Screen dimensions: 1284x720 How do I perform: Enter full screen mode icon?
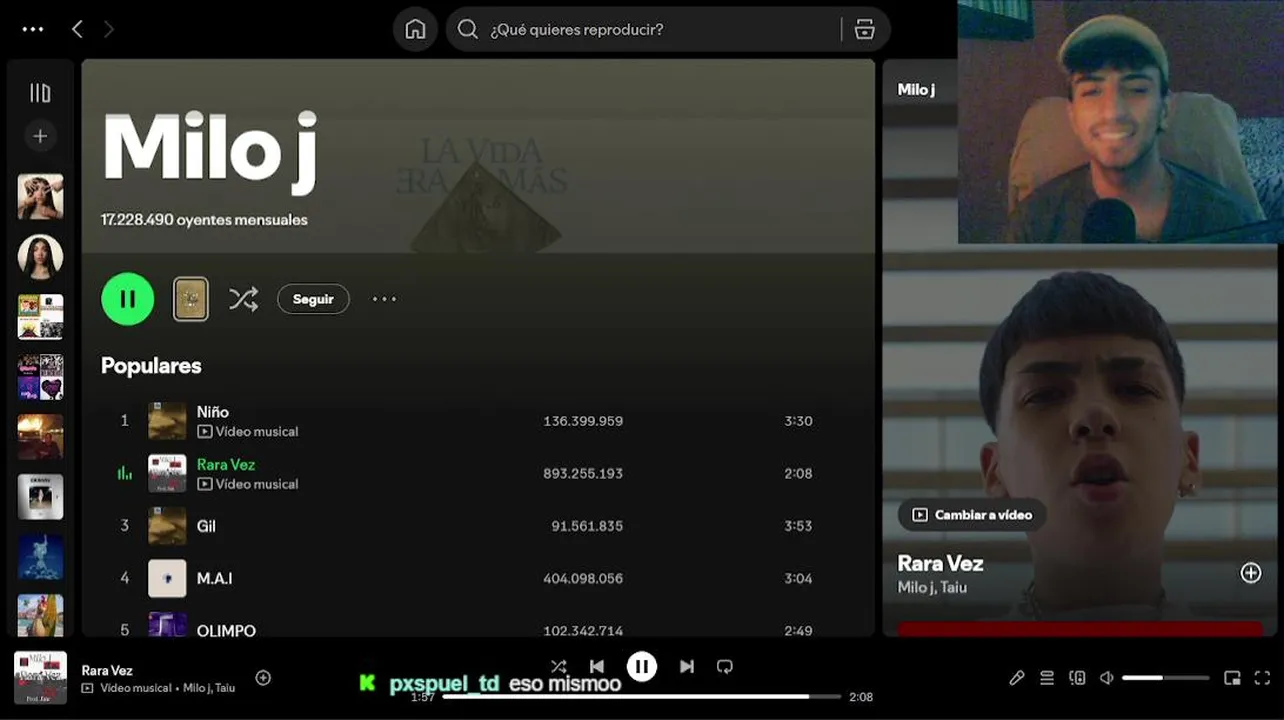point(1262,678)
